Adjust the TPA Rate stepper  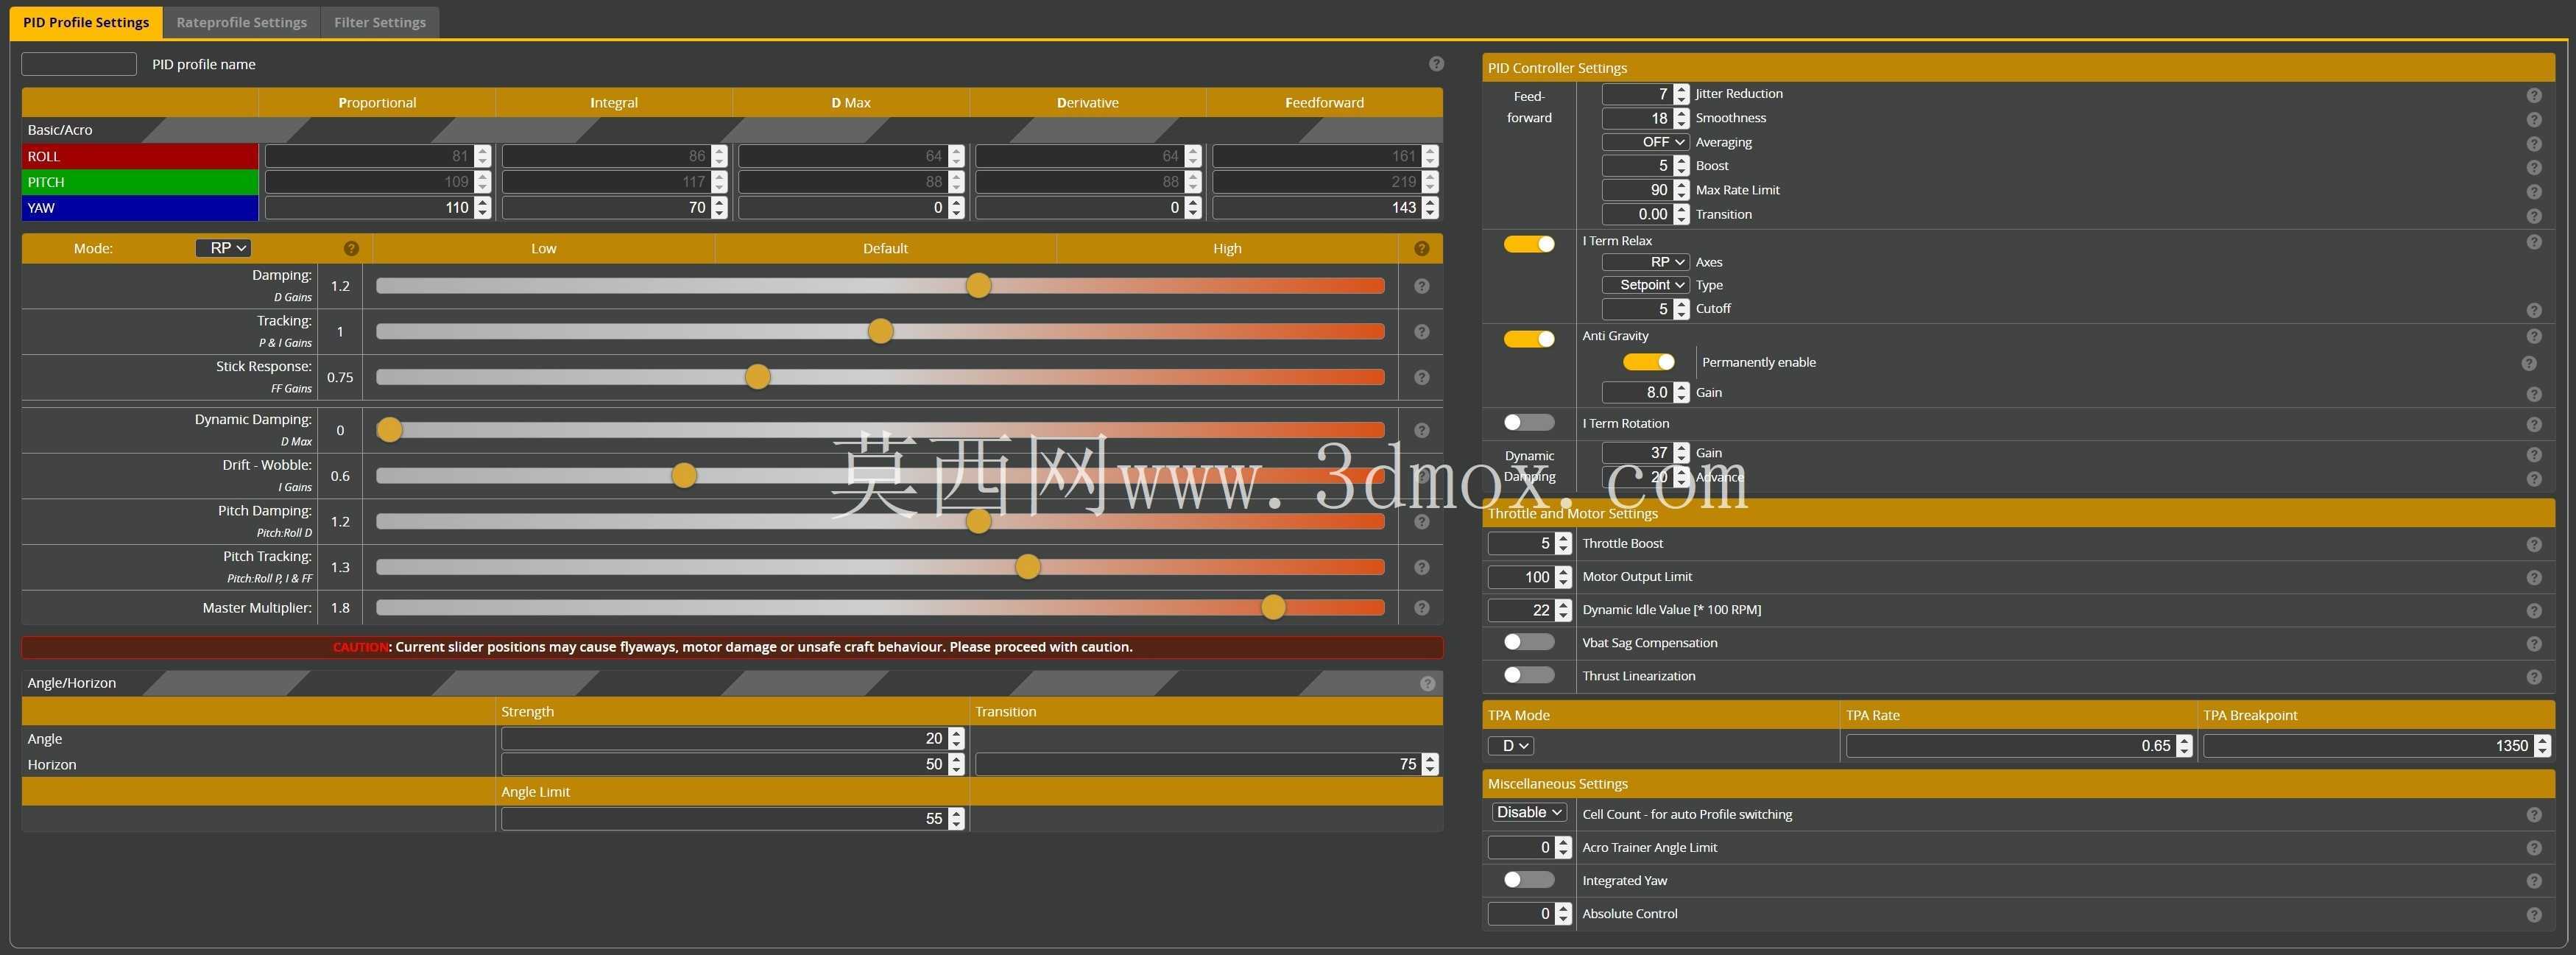pos(2184,746)
